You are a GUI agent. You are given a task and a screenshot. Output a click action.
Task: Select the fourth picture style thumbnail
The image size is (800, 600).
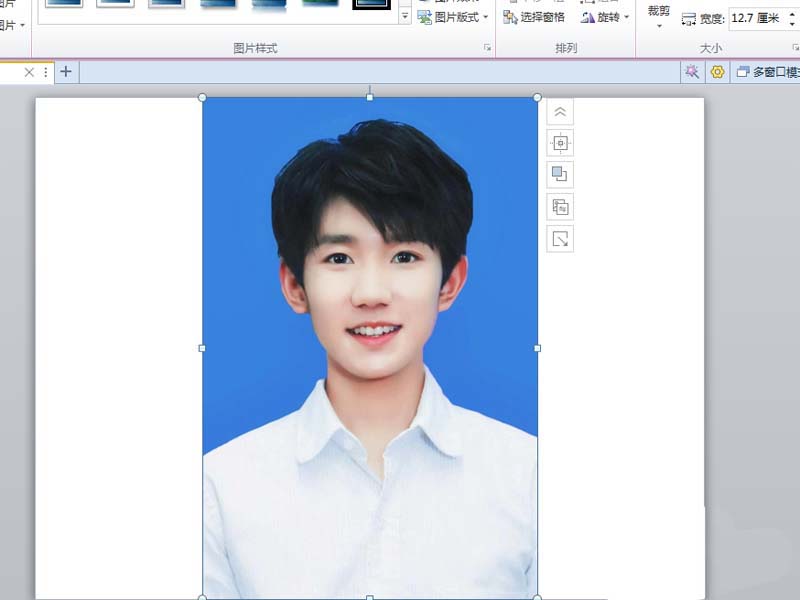[218, 4]
